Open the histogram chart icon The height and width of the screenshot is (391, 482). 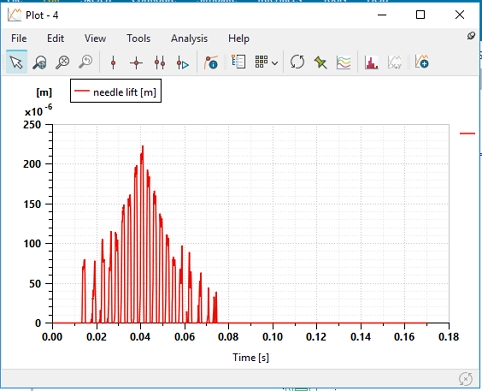click(x=371, y=62)
